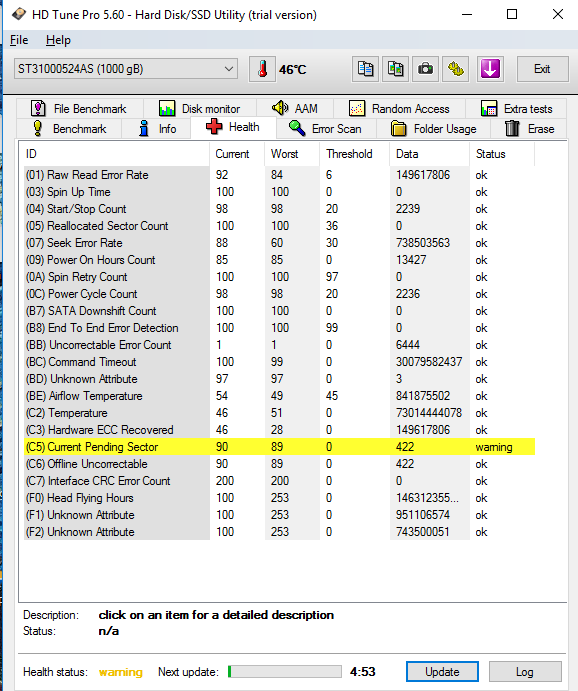Select the Interface CRC Error Count row
Viewport: 578px width, 691px height.
pyautogui.click(x=279, y=481)
